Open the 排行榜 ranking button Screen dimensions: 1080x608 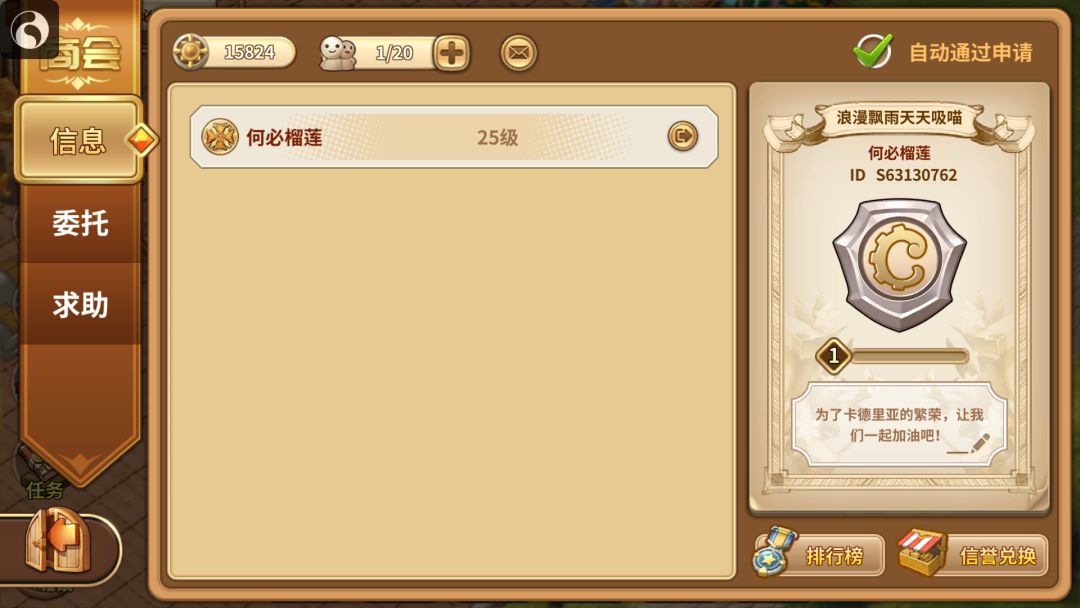(818, 554)
